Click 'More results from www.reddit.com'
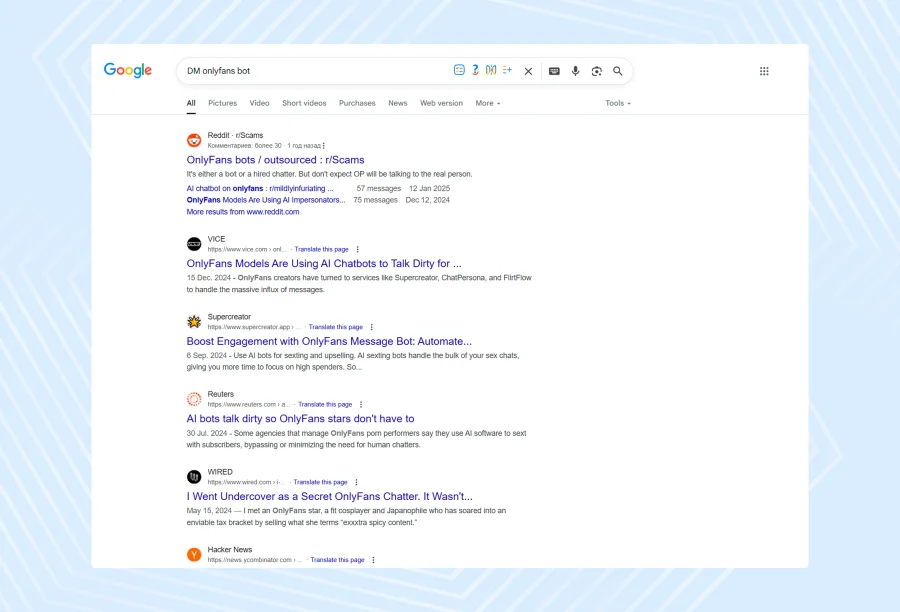 [x=242, y=212]
